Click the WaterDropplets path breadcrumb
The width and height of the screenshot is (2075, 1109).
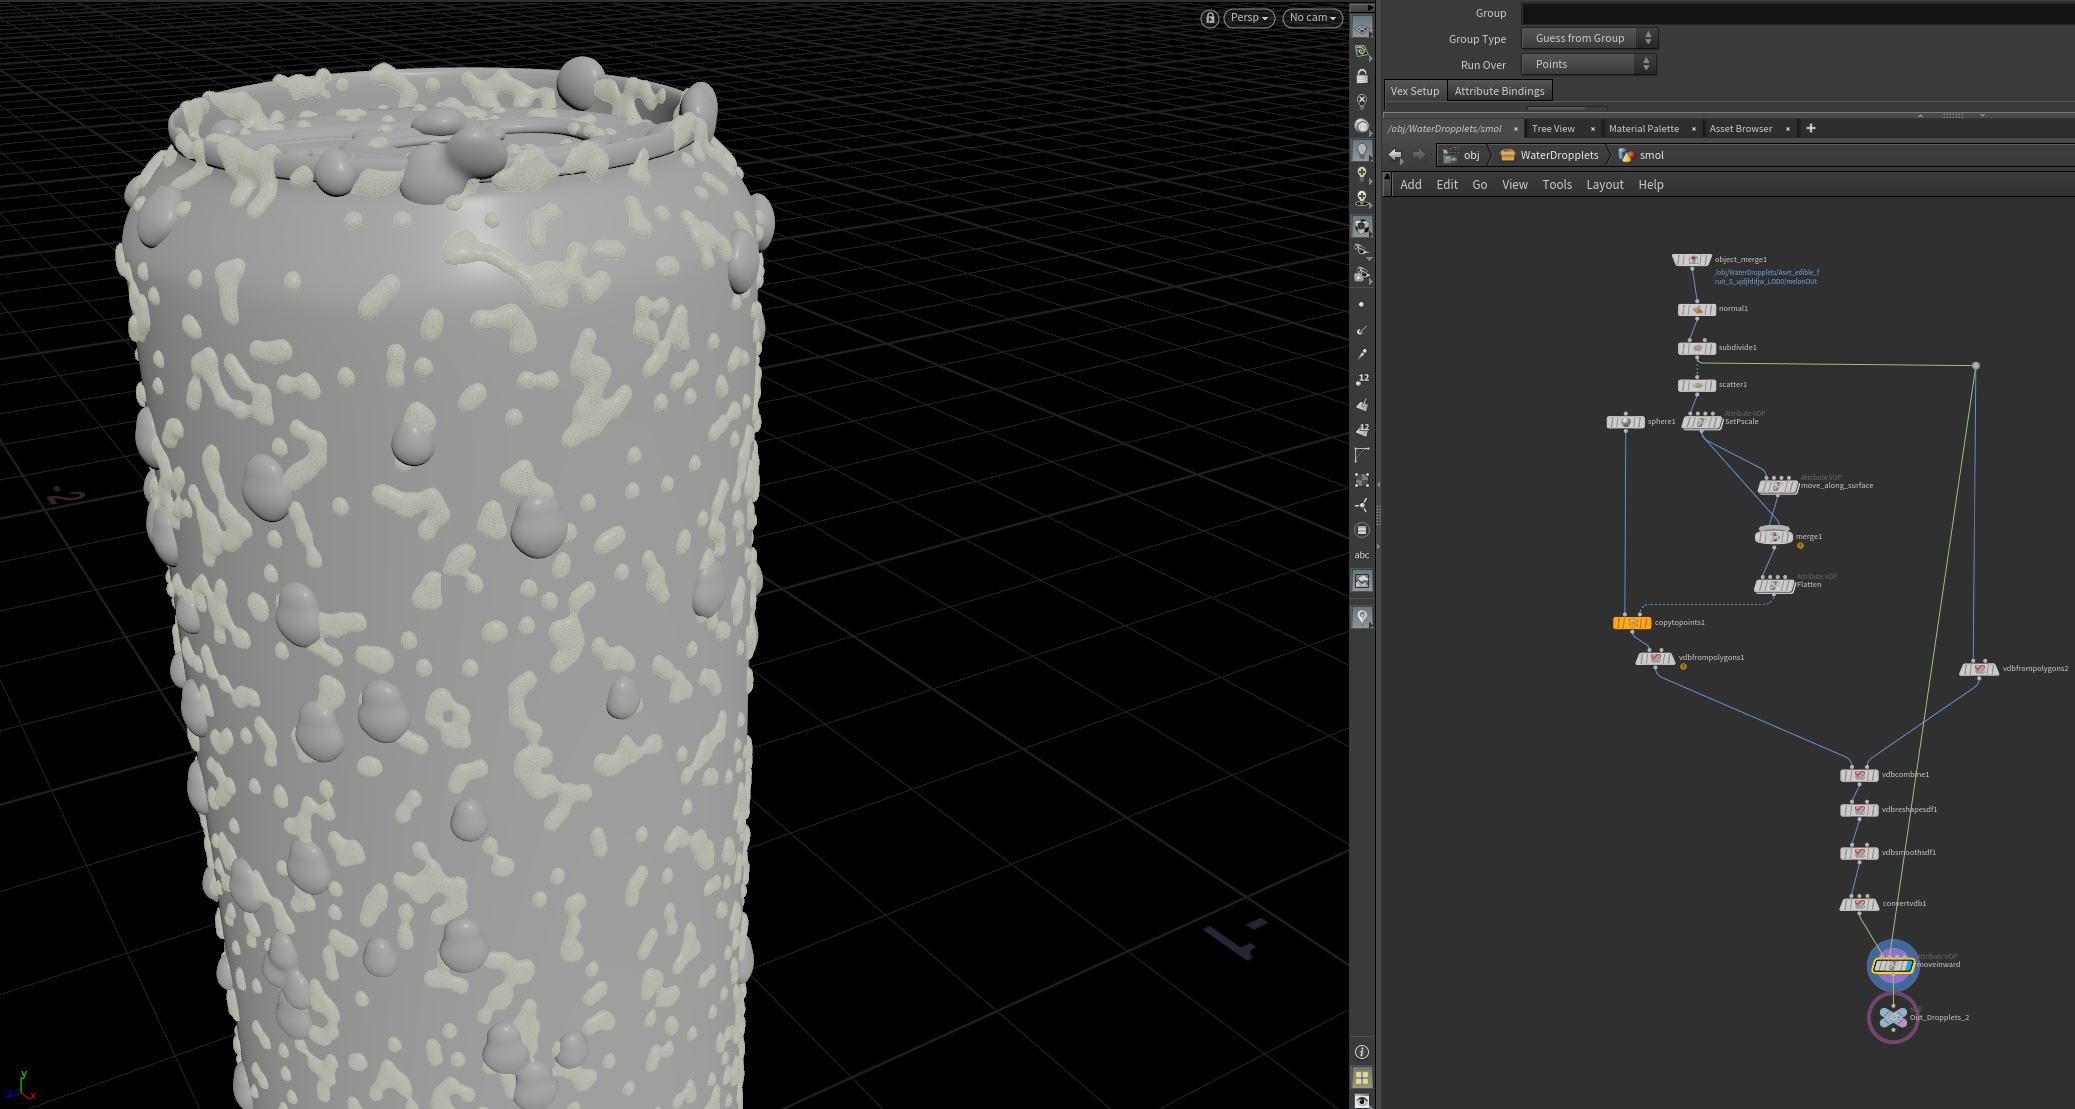1558,155
